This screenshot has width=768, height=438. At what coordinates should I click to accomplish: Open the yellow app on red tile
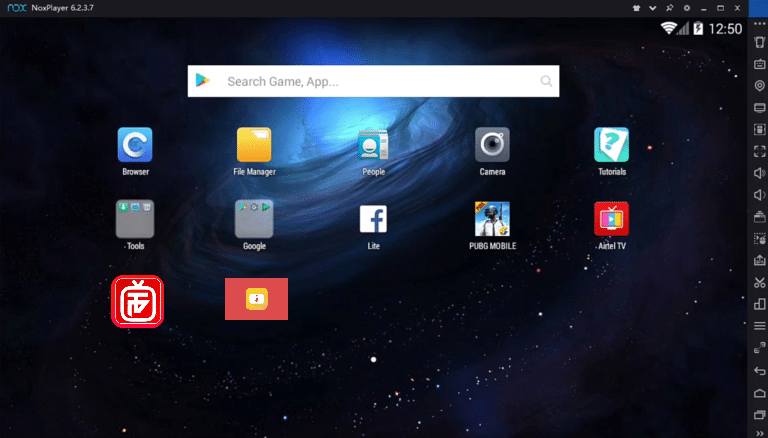point(256,299)
